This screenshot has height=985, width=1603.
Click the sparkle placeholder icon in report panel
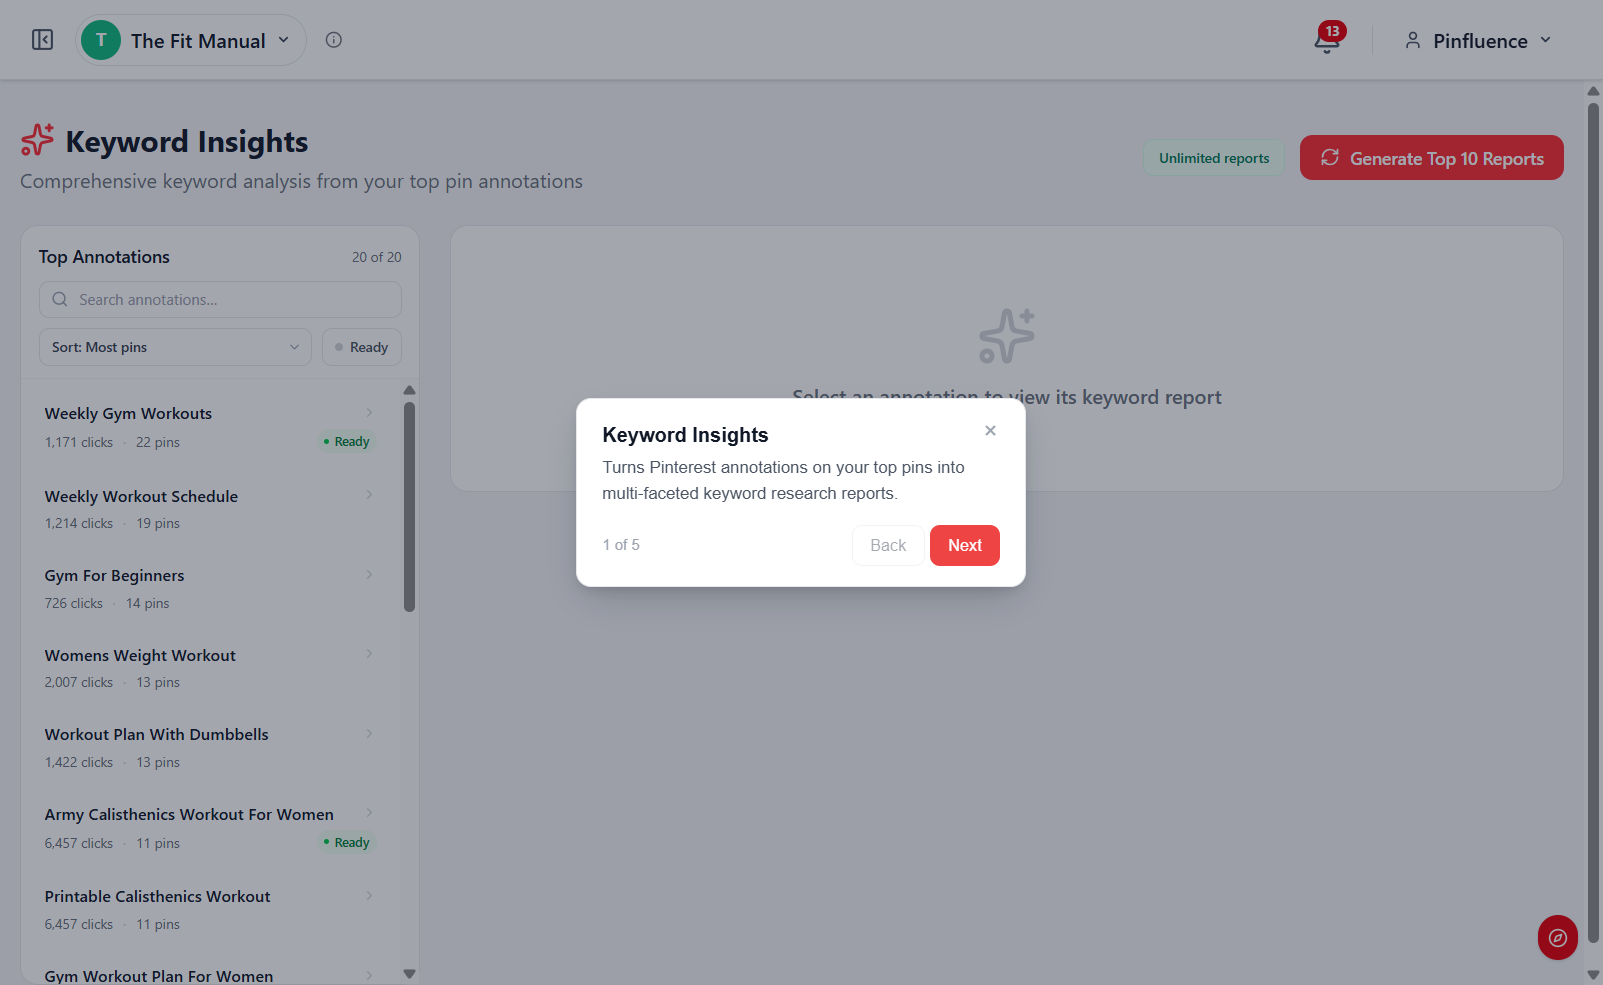(x=1007, y=336)
